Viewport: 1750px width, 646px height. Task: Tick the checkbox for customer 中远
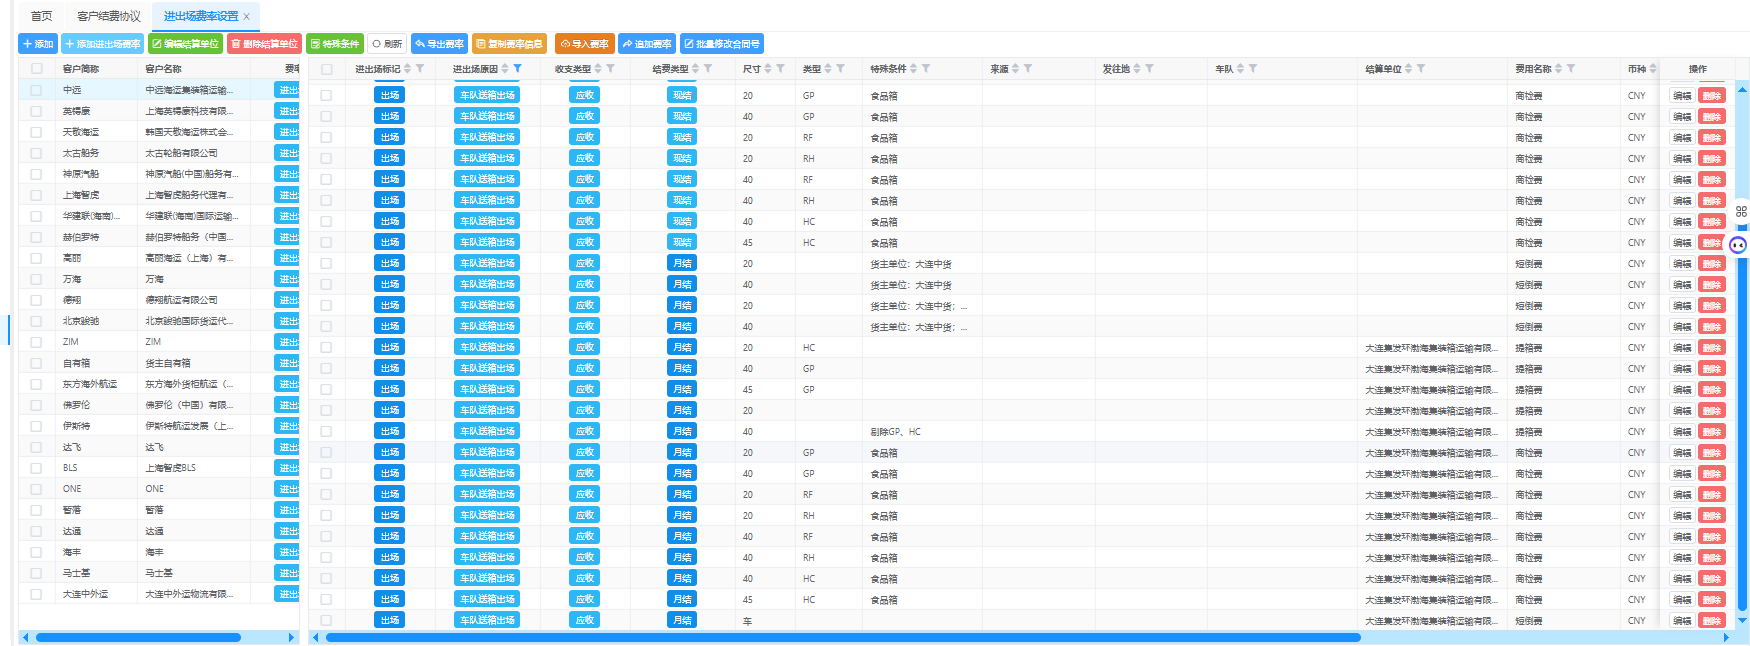pos(37,90)
